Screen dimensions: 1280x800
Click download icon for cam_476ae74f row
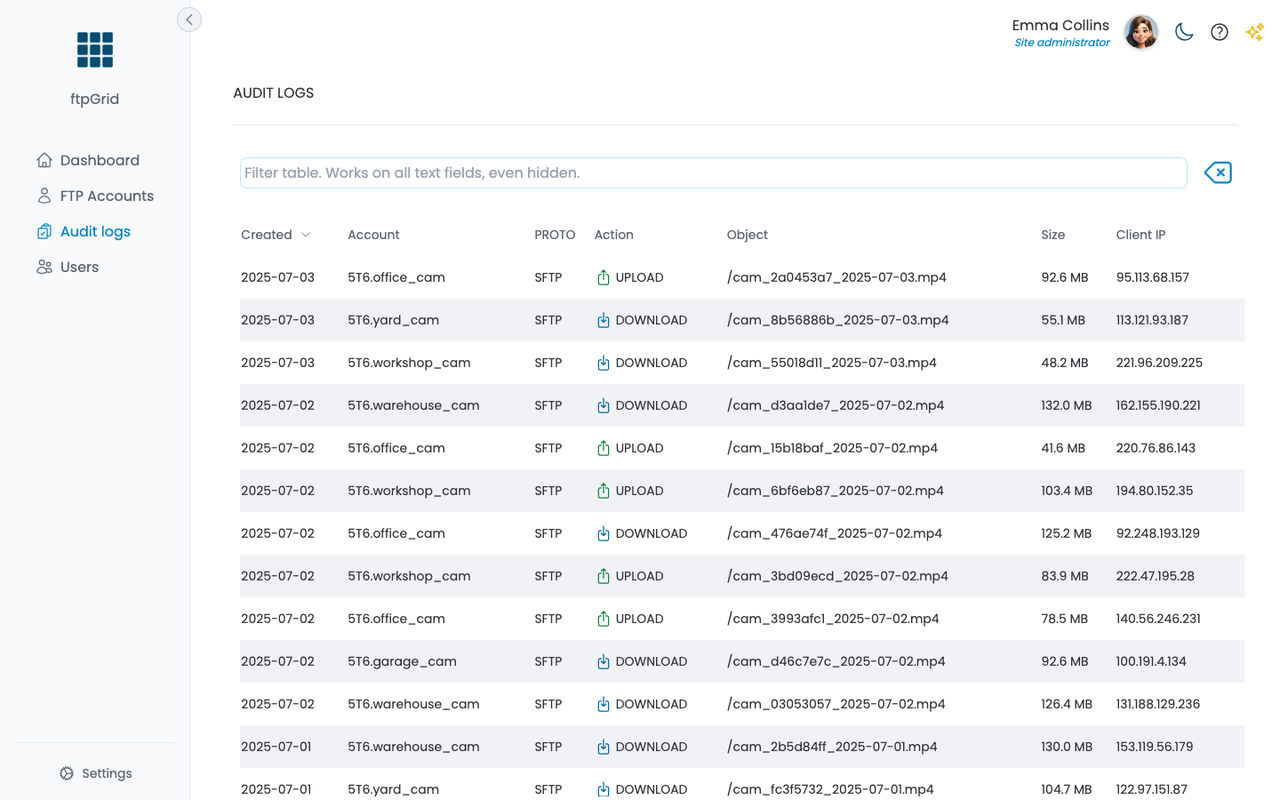pyautogui.click(x=603, y=534)
